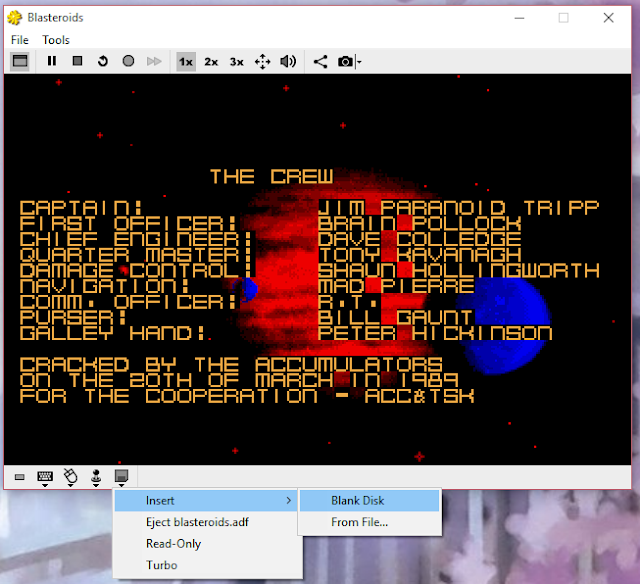The height and width of the screenshot is (584, 640).
Task: Reset the emulator with the restart arrow
Action: point(103,61)
